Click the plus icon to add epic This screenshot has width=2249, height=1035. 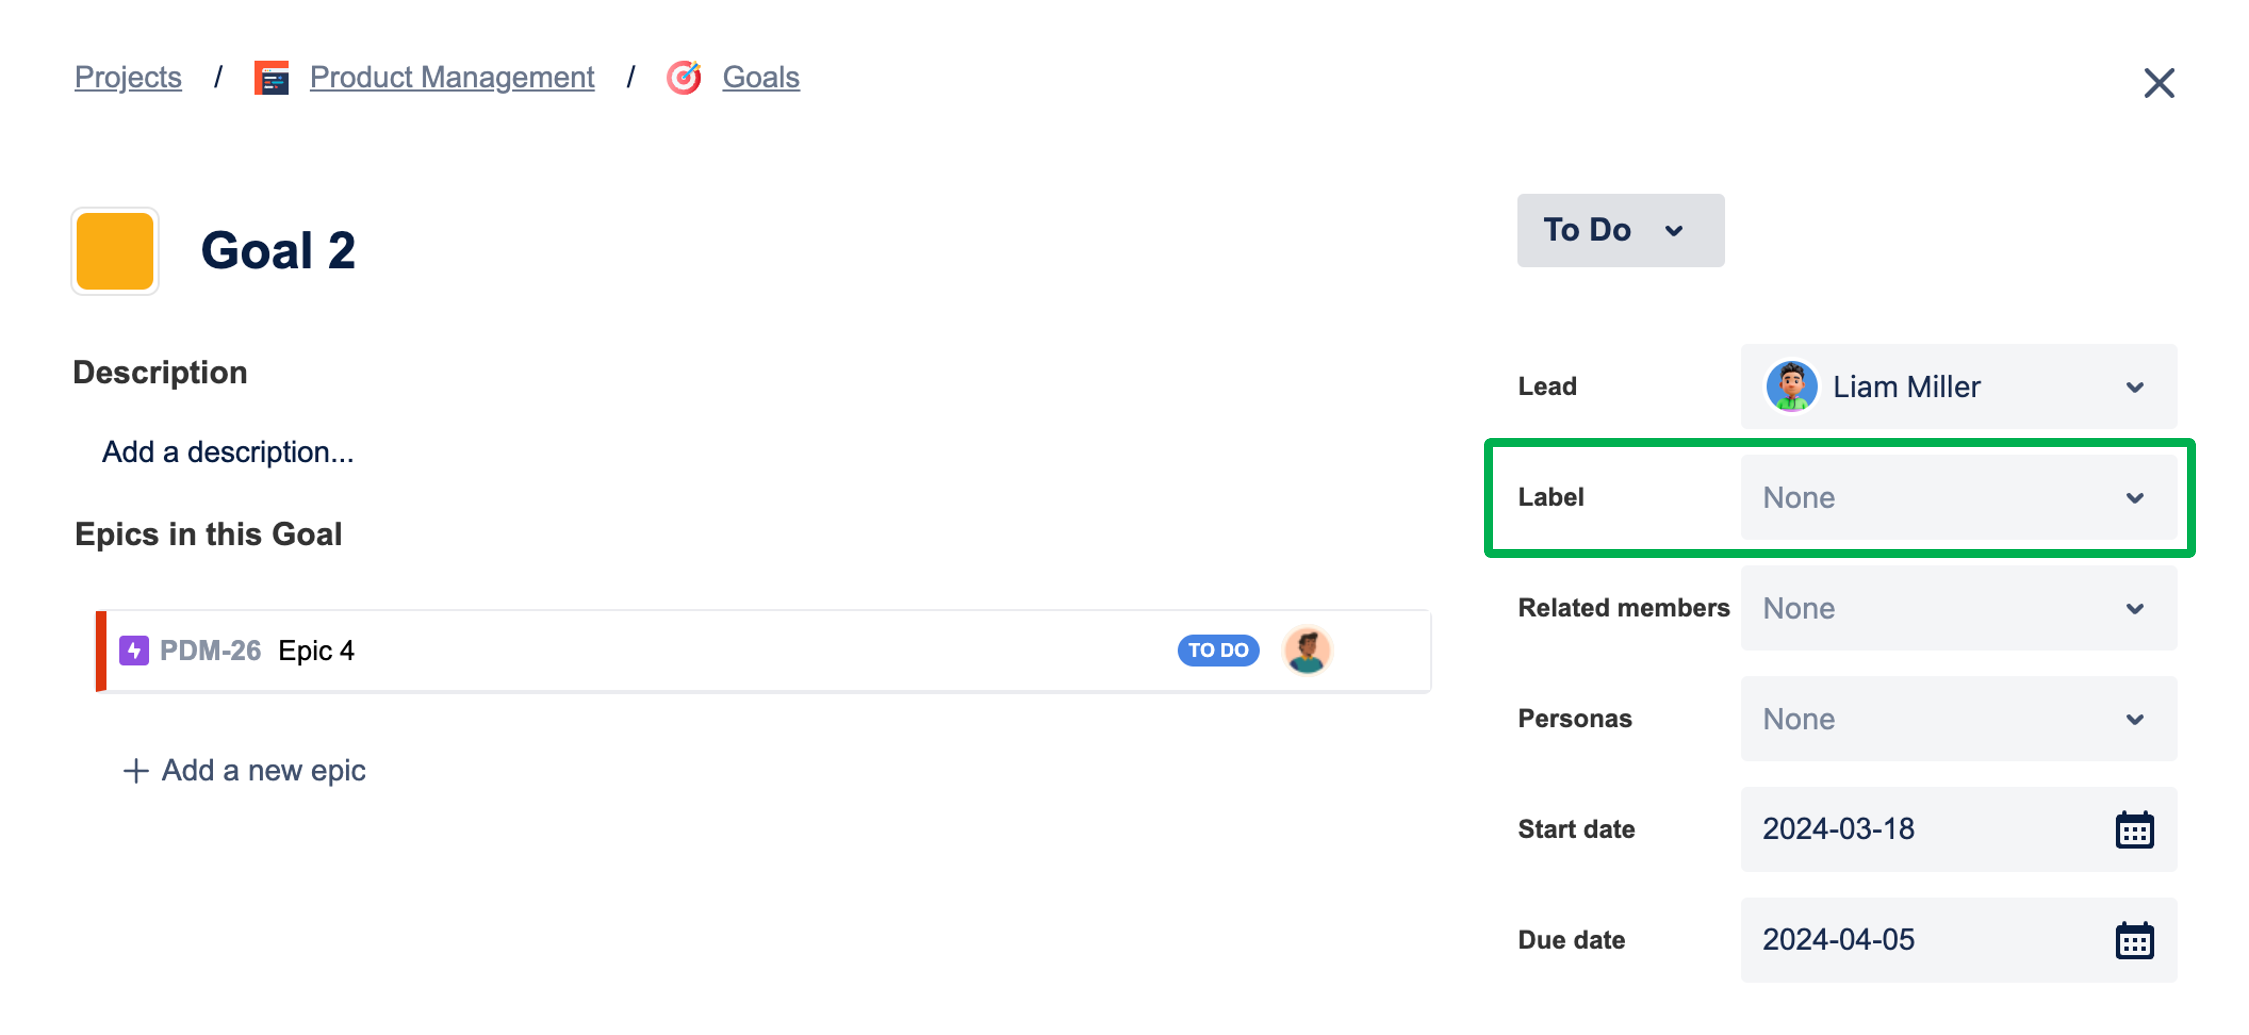(135, 771)
